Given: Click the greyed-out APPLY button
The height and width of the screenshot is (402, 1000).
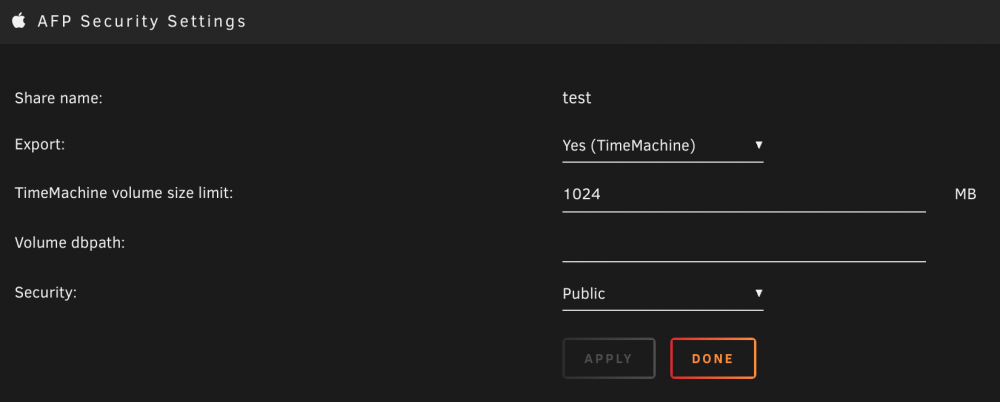Looking at the screenshot, I should tap(608, 359).
